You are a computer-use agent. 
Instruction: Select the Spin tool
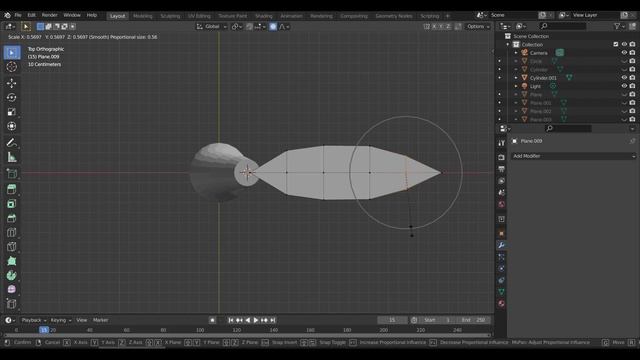[11, 275]
